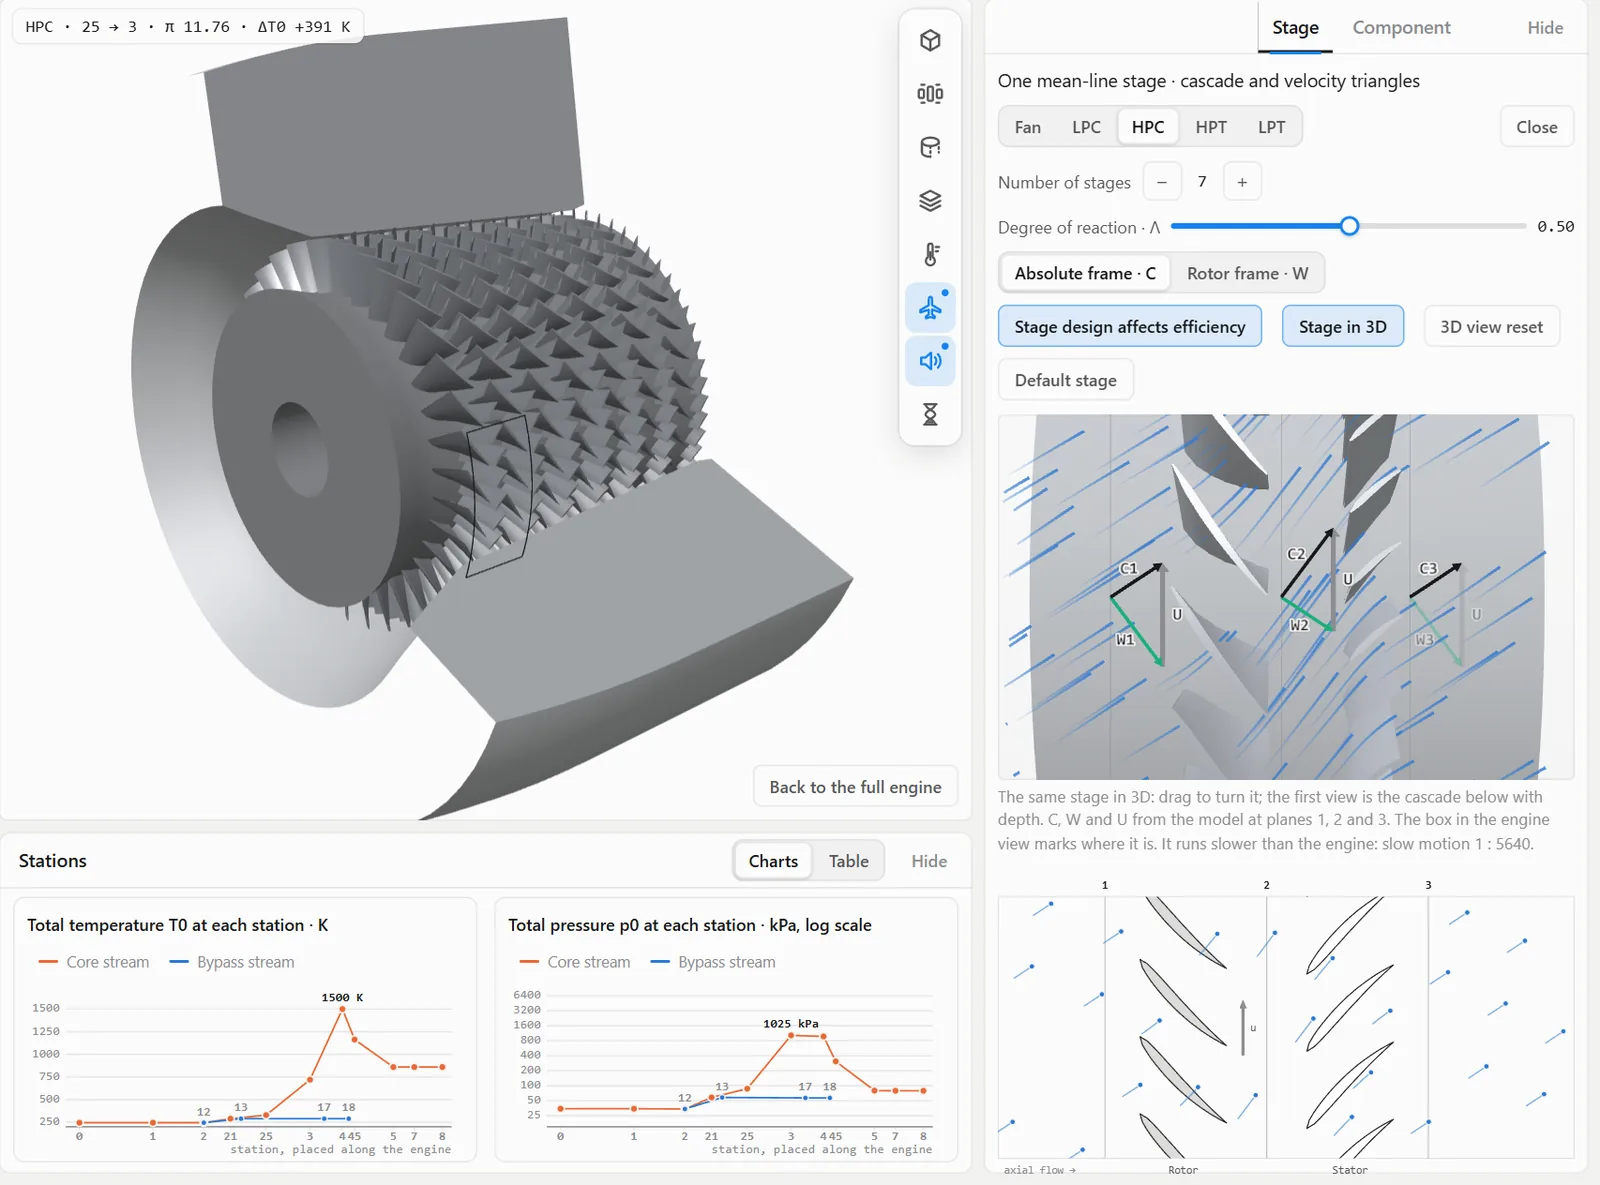This screenshot has width=1600, height=1185.
Task: Click the cutaway cylinder icon
Action: tap(930, 147)
